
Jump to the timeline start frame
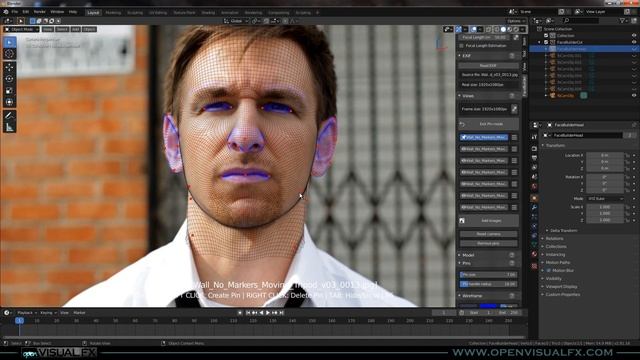tap(248, 313)
